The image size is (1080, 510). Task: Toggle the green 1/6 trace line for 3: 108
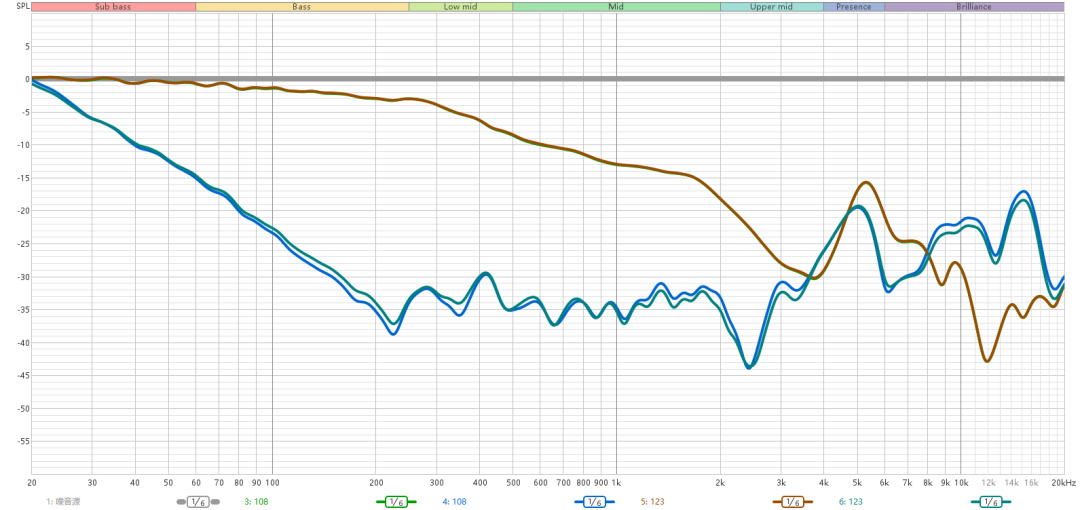397,502
